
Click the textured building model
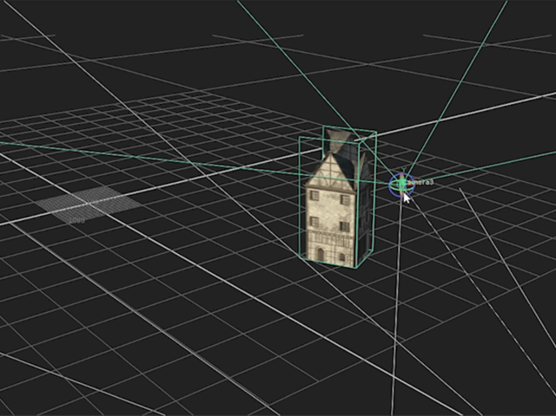click(x=338, y=198)
